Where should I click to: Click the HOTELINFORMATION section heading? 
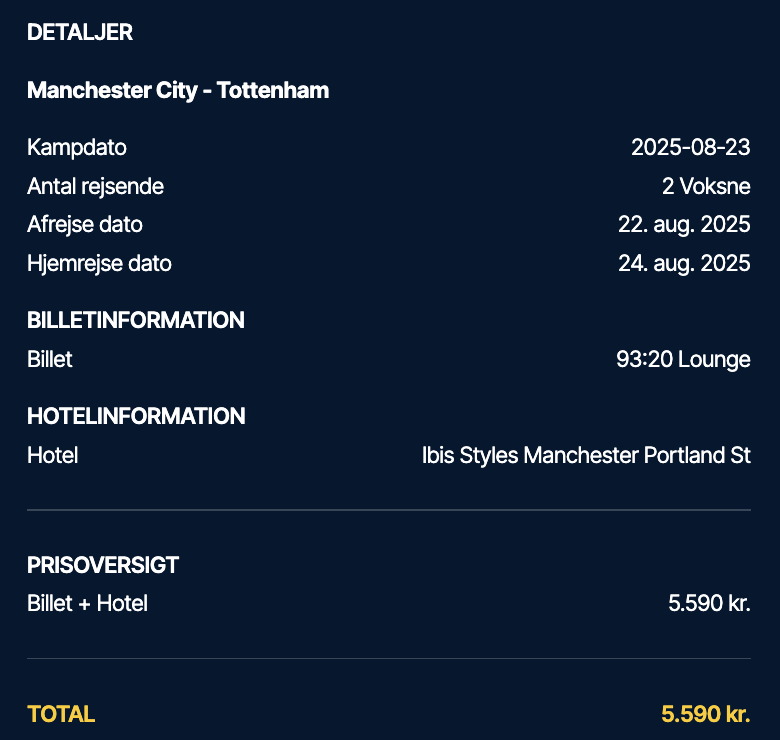(x=136, y=416)
